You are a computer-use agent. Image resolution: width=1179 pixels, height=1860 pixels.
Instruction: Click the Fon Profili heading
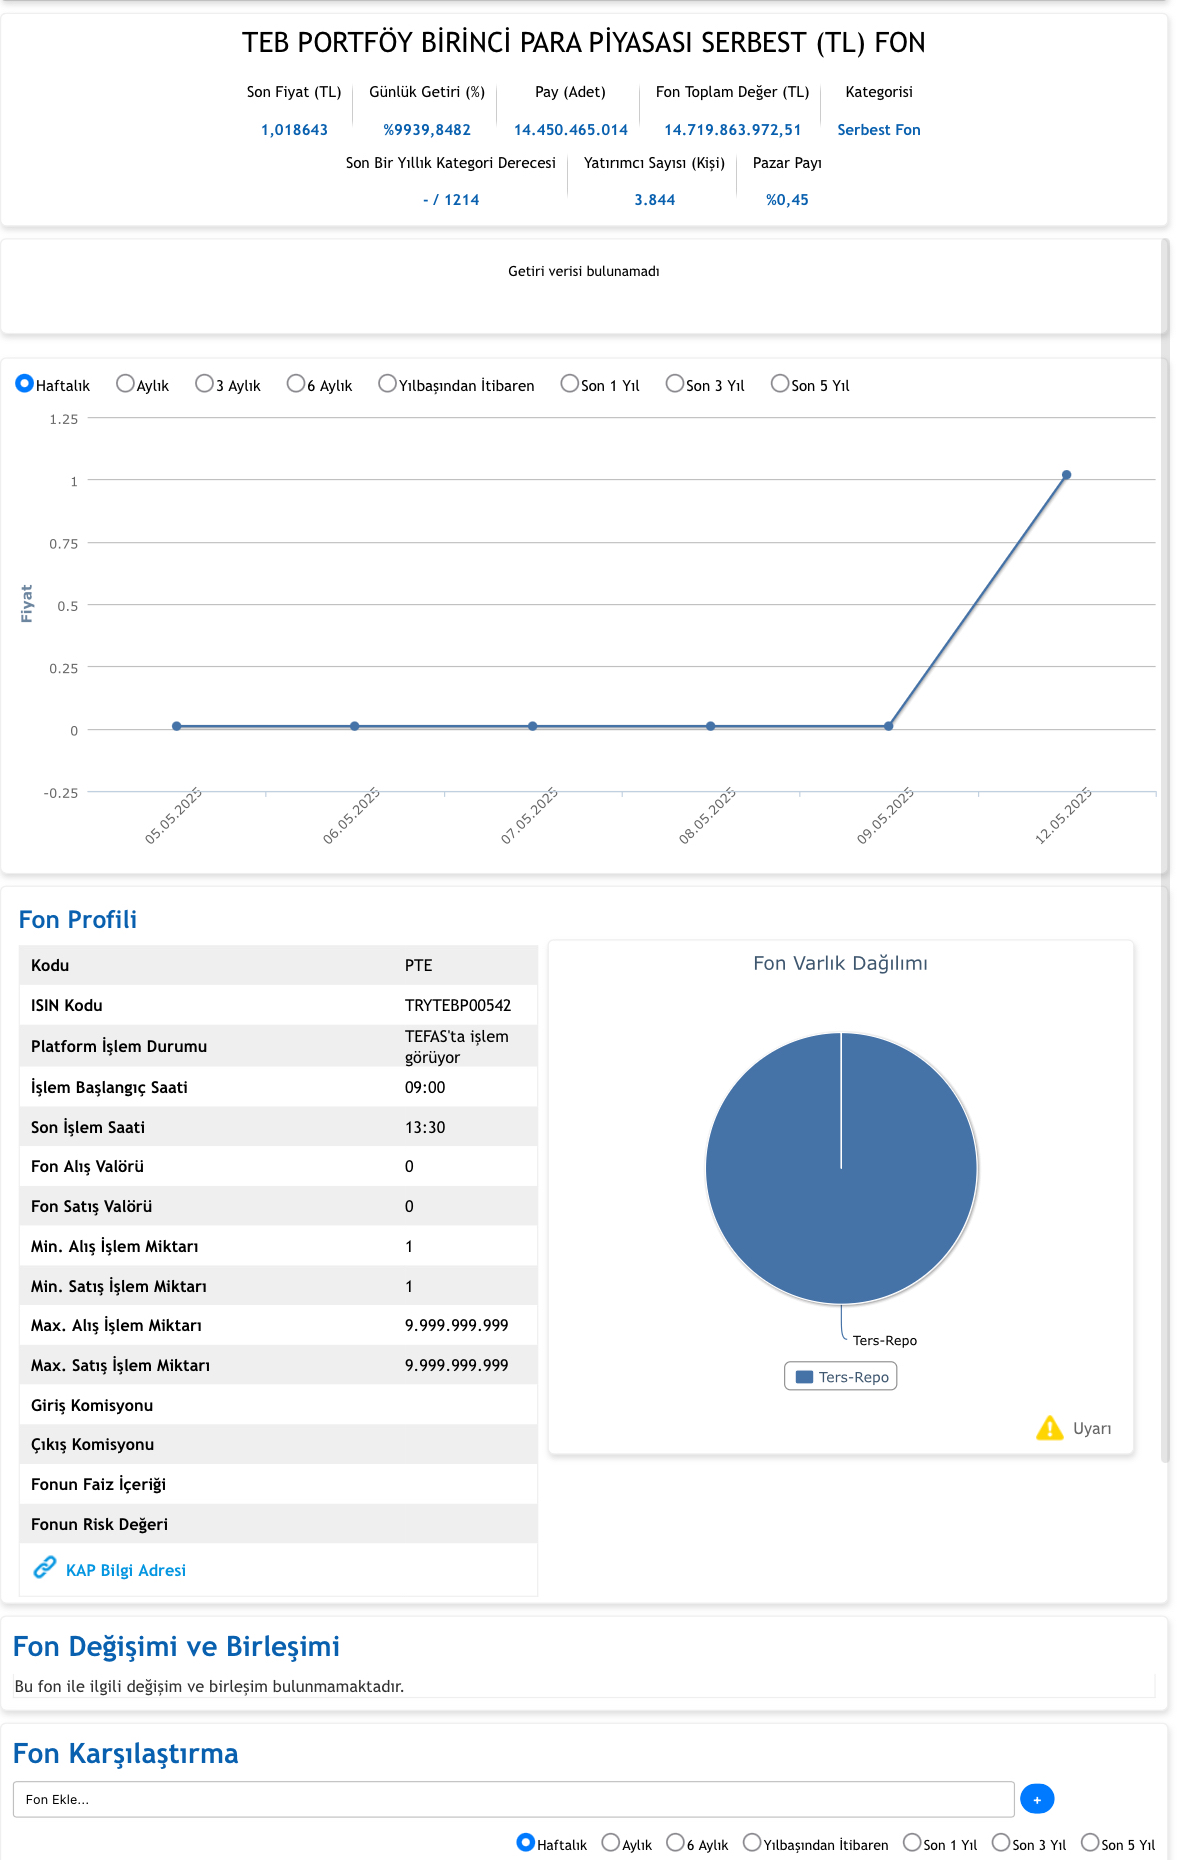coord(78,920)
